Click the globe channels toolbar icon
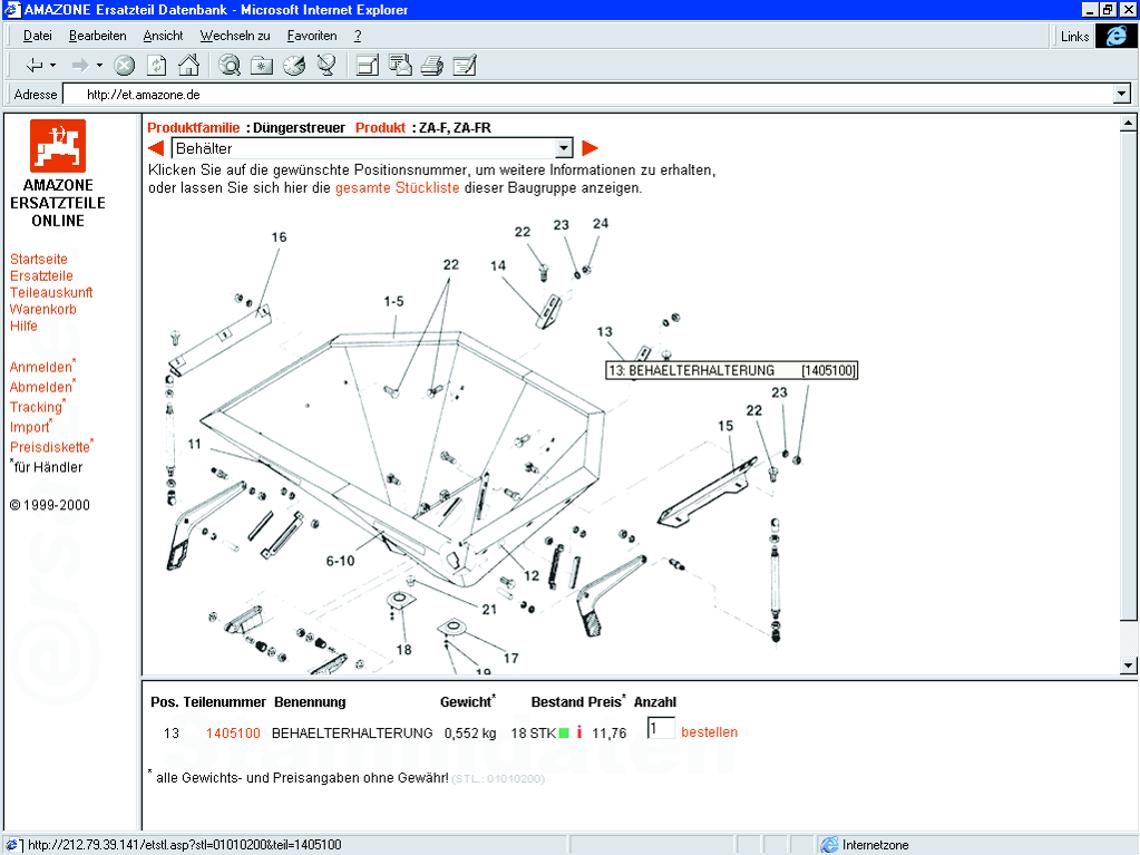This screenshot has width=1140, height=855. click(326, 65)
